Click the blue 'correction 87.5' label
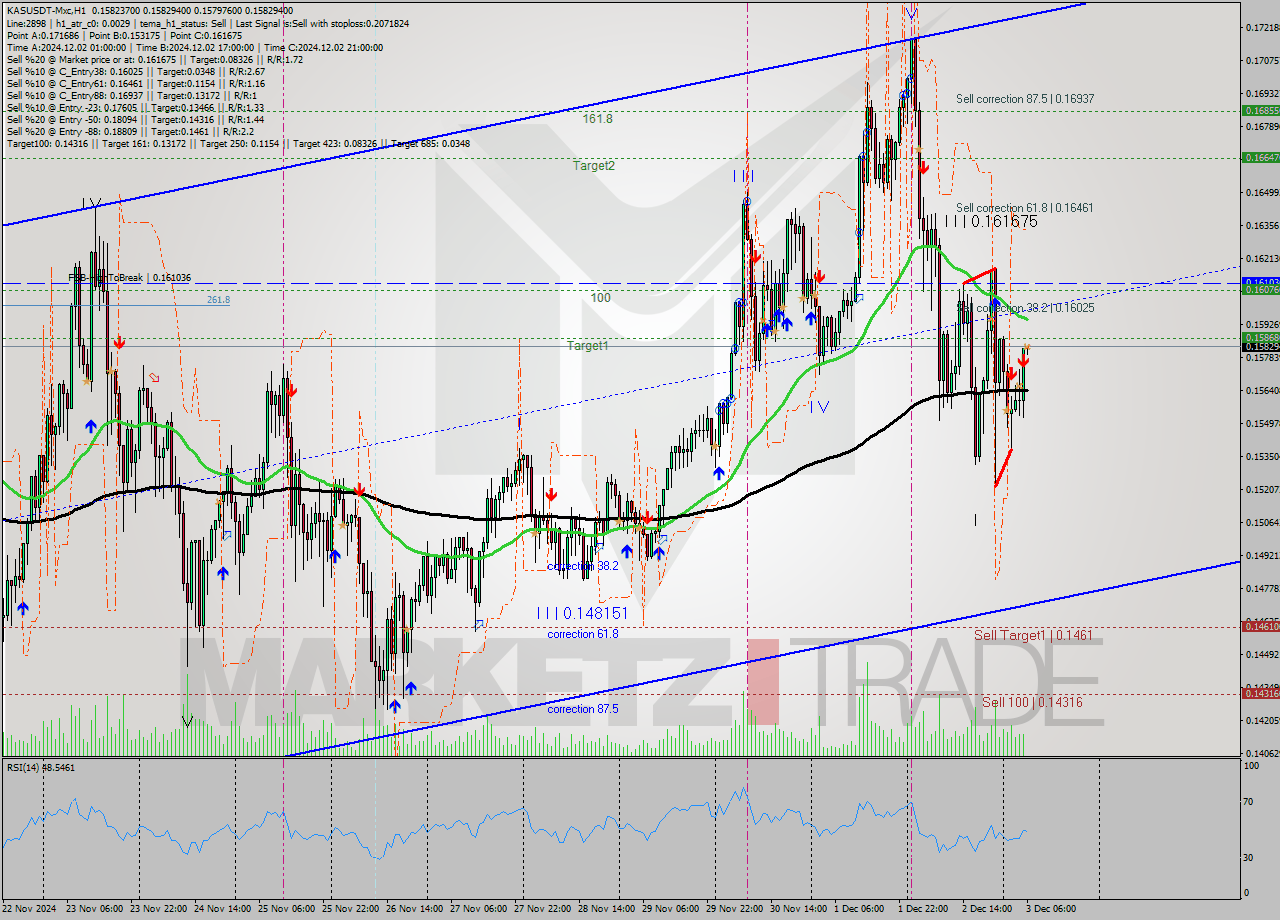Screen dimensions: 1280x920 [583, 709]
